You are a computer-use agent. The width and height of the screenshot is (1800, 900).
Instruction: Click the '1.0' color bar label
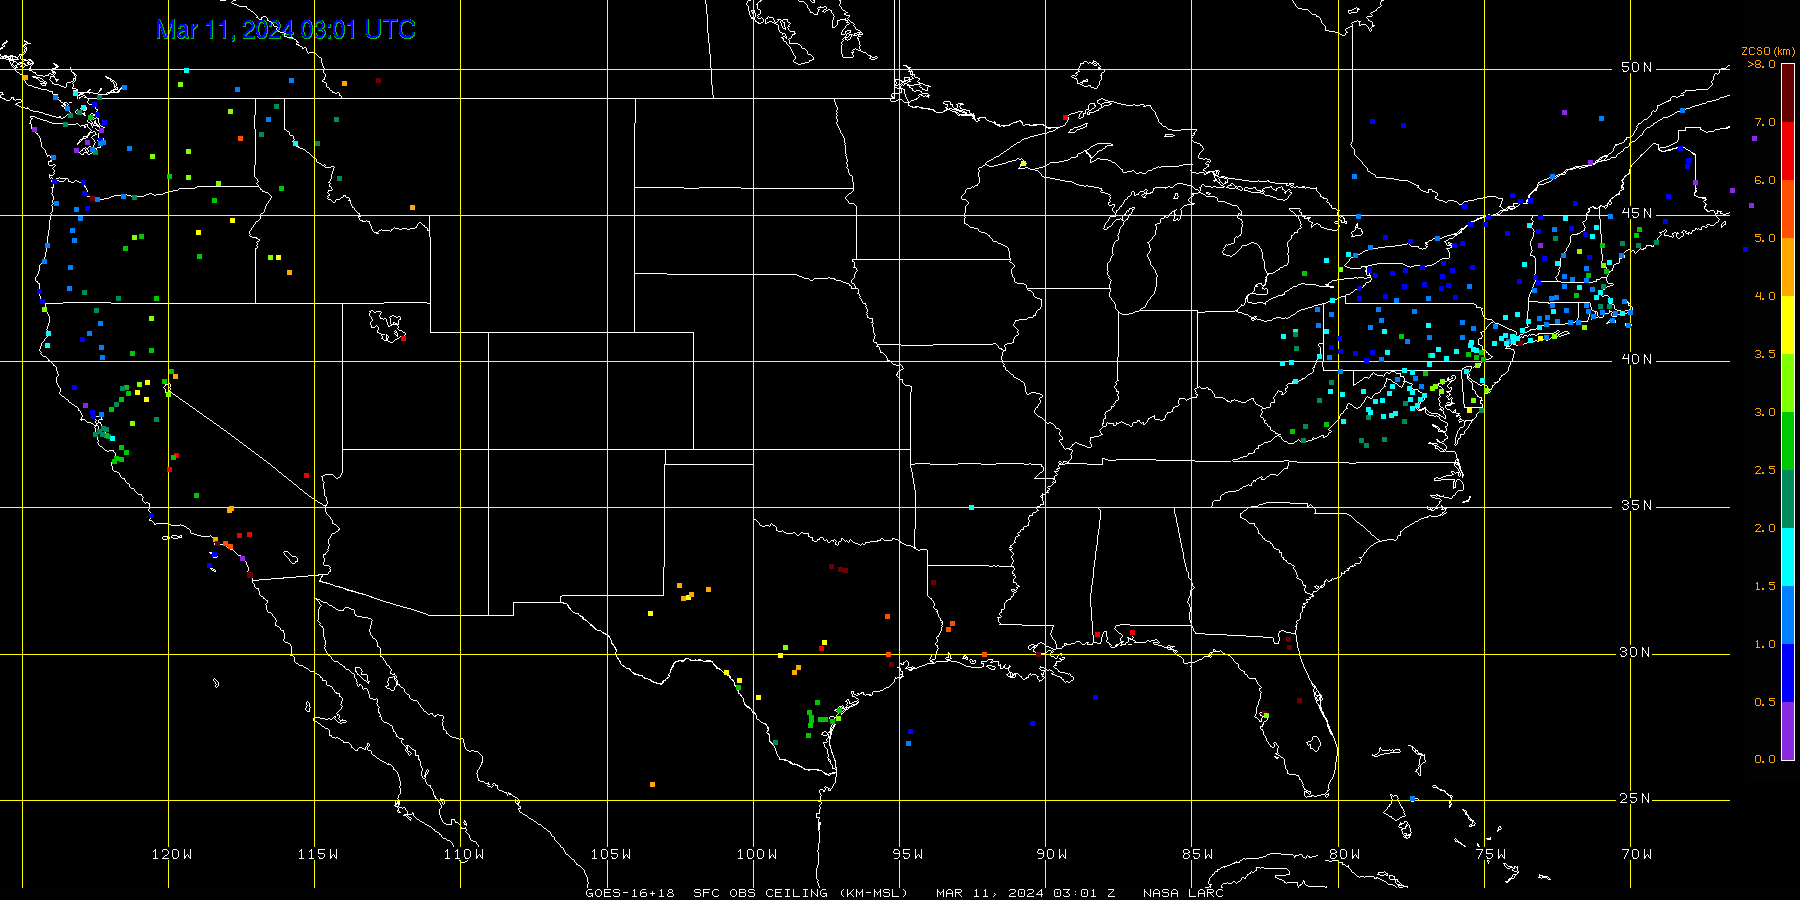(x=1765, y=644)
